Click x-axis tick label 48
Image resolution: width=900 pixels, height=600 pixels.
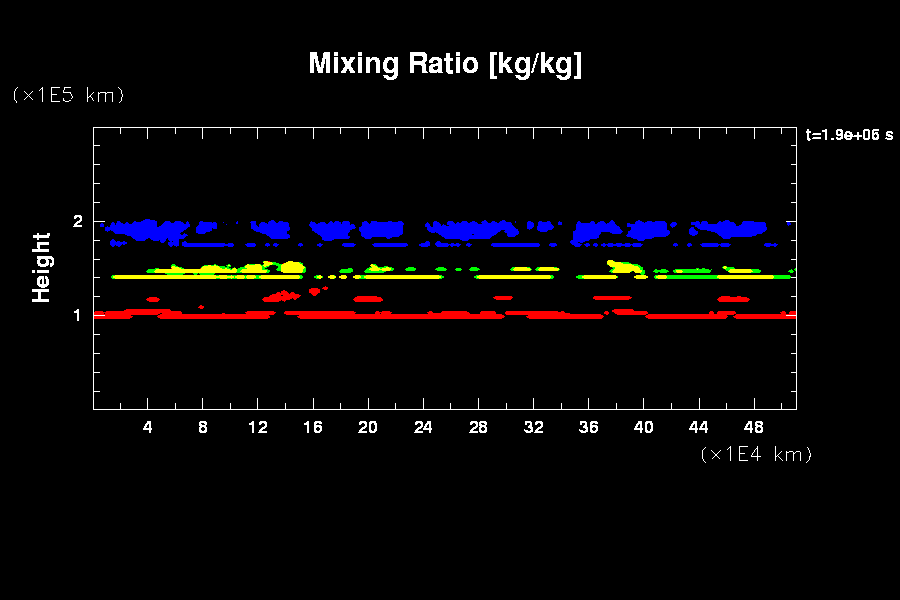[x=753, y=427]
